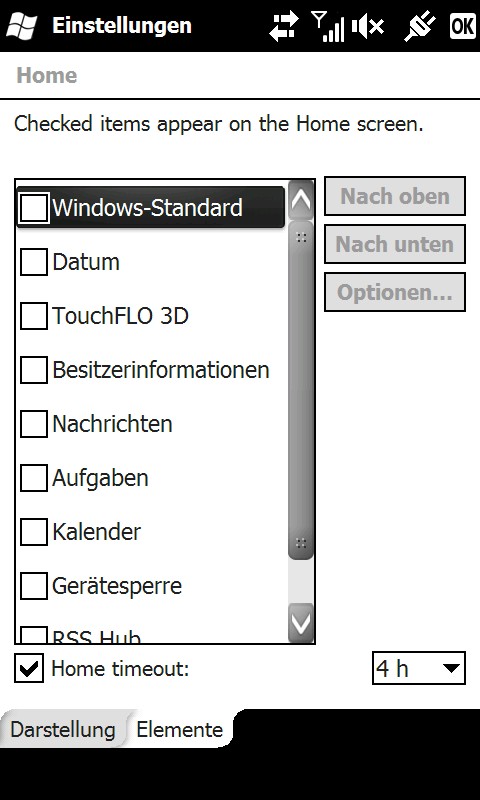Enable the TouchFLO 3D checkbox
The height and width of the screenshot is (800, 480).
(x=34, y=315)
